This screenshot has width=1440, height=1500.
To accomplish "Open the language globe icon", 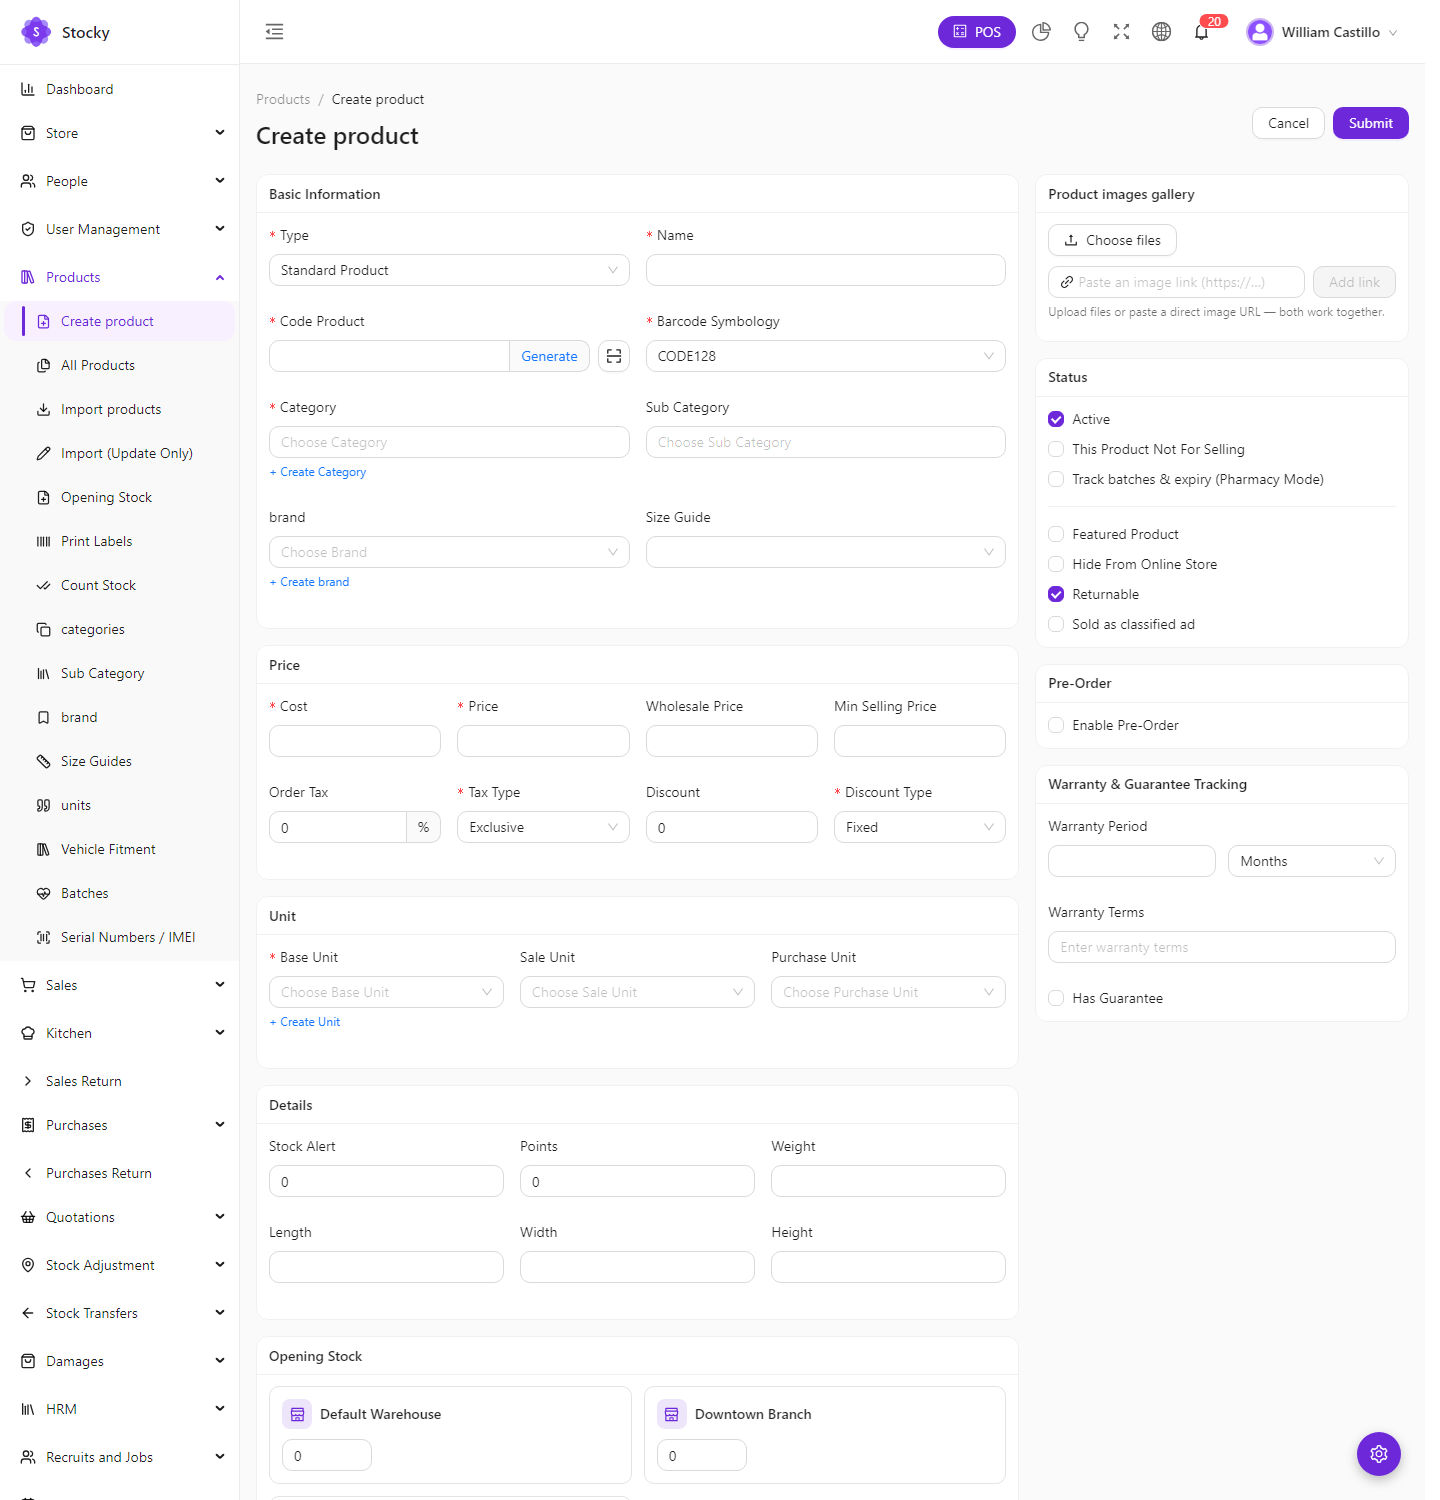I will [1161, 32].
